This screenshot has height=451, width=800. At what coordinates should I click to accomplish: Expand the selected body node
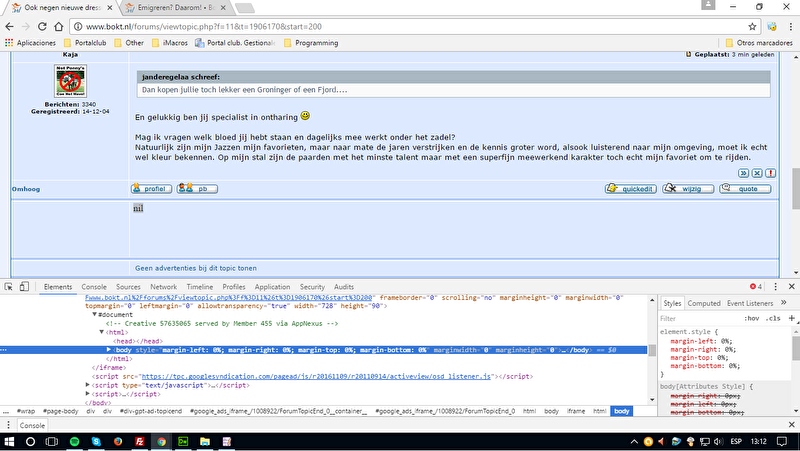pyautogui.click(x=109, y=350)
